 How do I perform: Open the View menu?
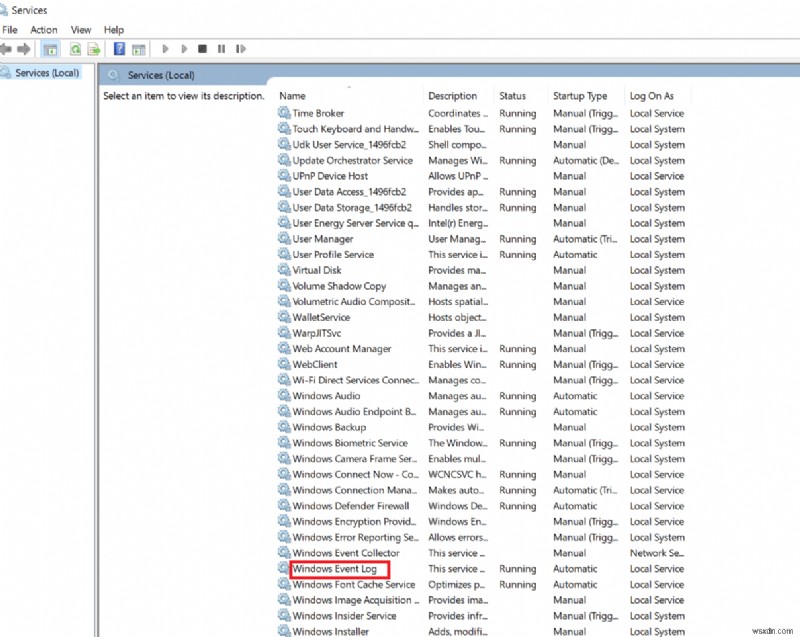click(80, 29)
